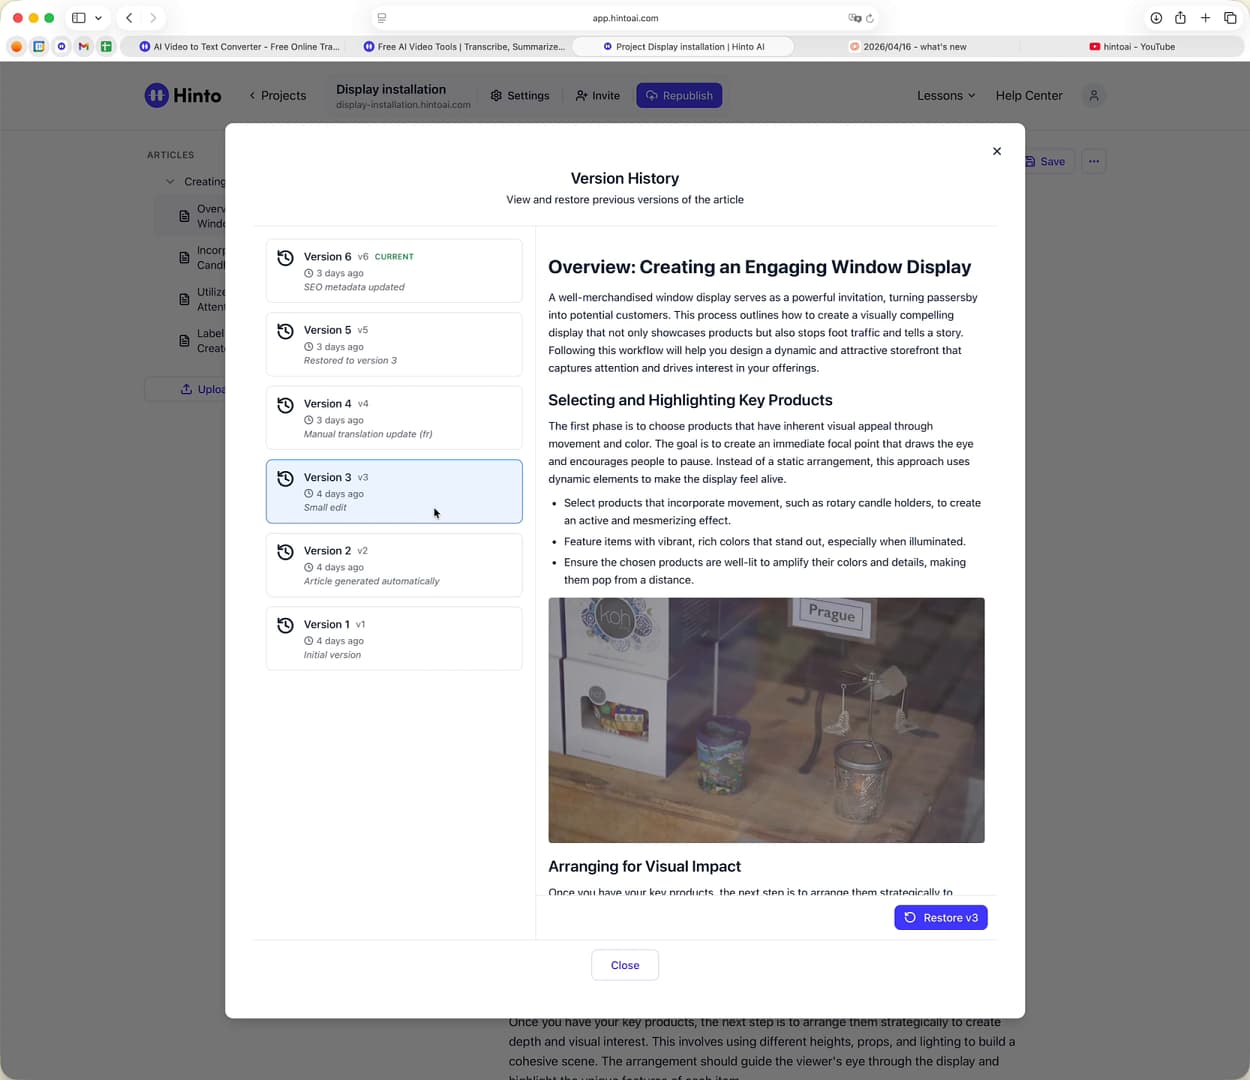This screenshot has width=1250, height=1080.
Task: Click the Label article document icon
Action: pos(184,340)
